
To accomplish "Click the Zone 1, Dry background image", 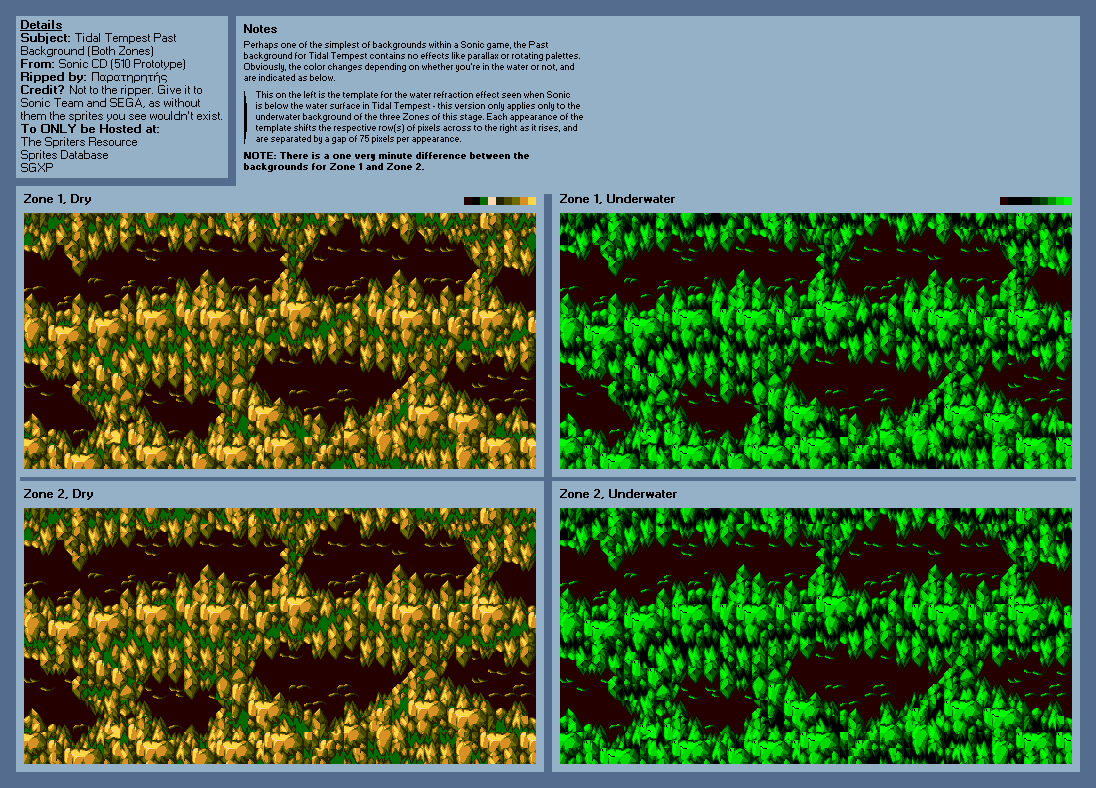I will (x=280, y=341).
